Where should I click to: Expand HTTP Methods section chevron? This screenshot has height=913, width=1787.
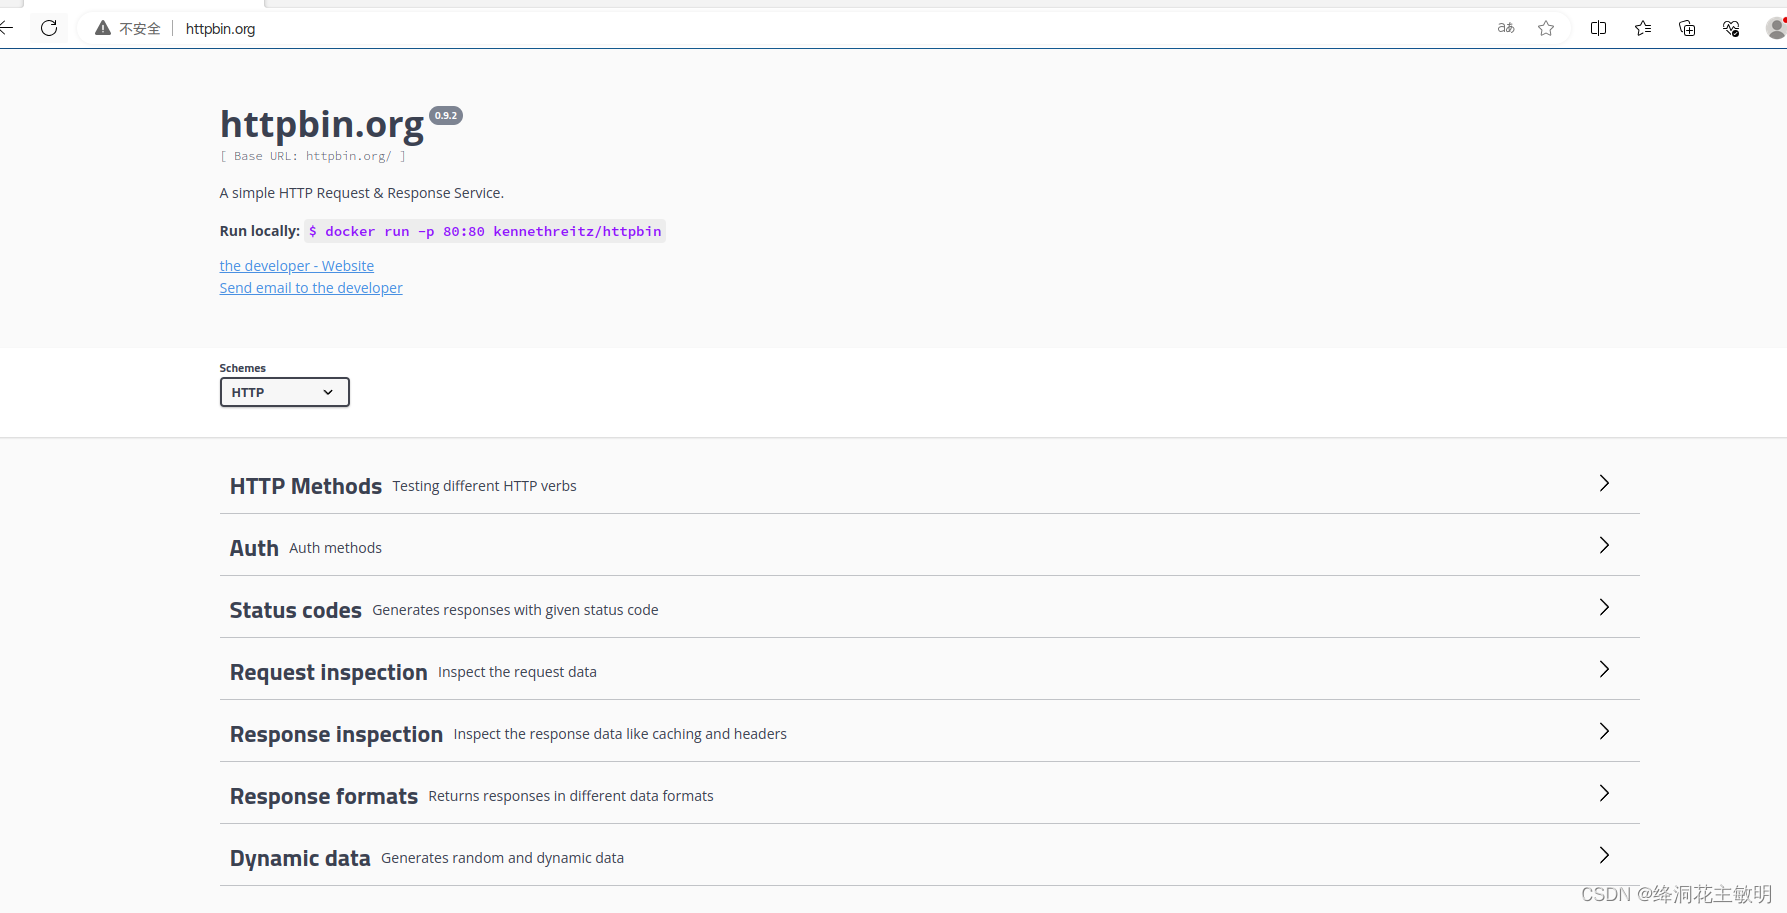click(x=1604, y=483)
